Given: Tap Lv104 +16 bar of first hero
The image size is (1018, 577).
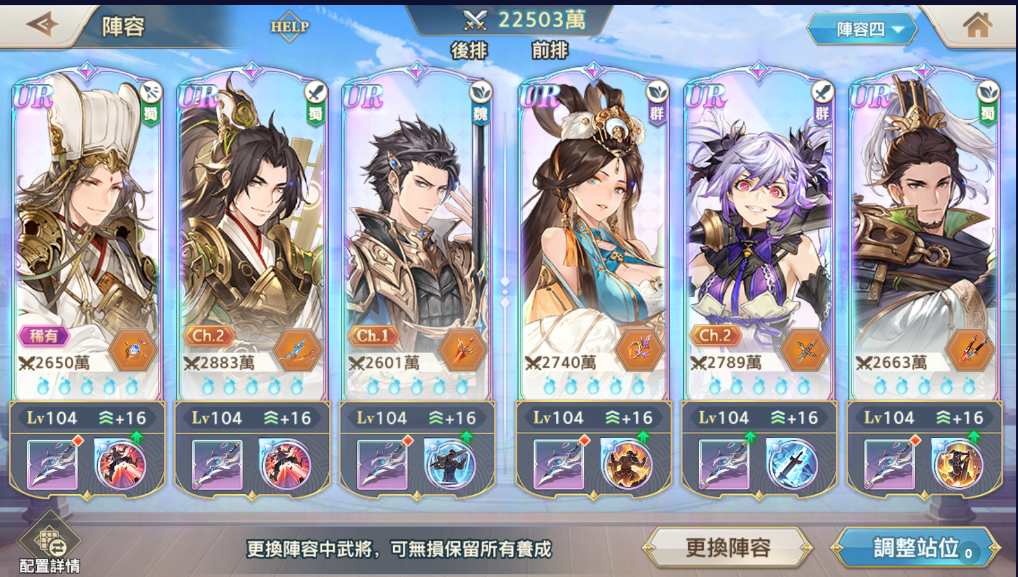Looking at the screenshot, I should tap(87, 417).
